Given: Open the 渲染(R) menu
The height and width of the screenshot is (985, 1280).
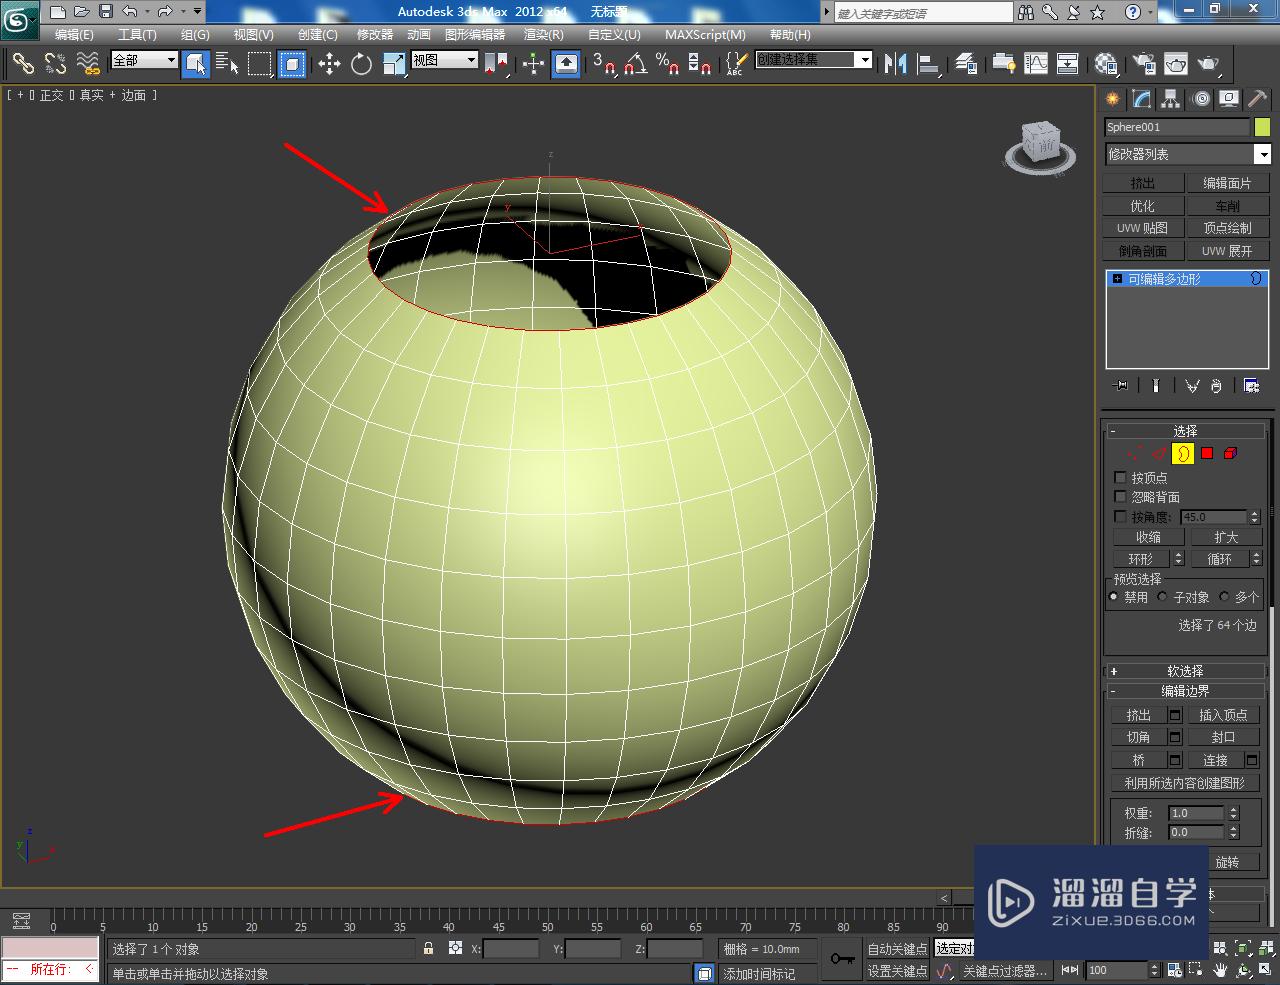Looking at the screenshot, I should [544, 35].
